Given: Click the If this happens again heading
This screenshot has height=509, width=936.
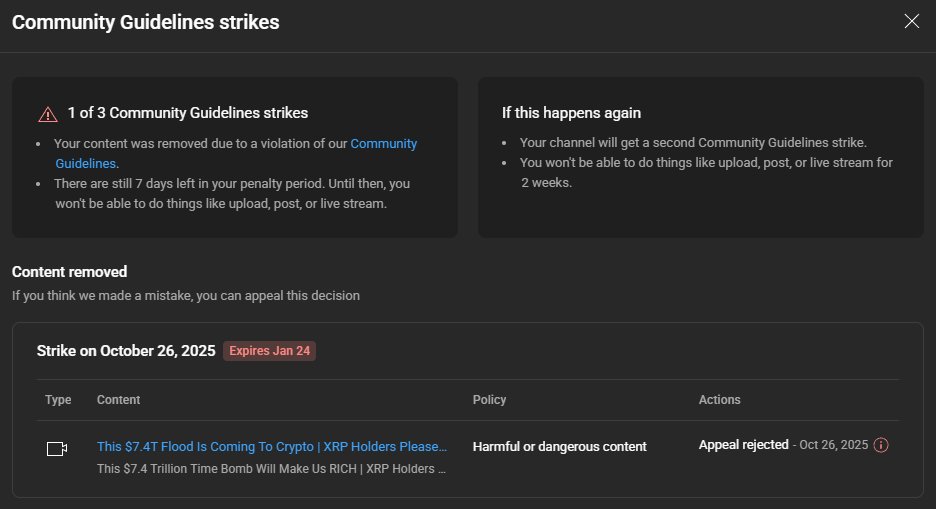Looking at the screenshot, I should point(571,113).
